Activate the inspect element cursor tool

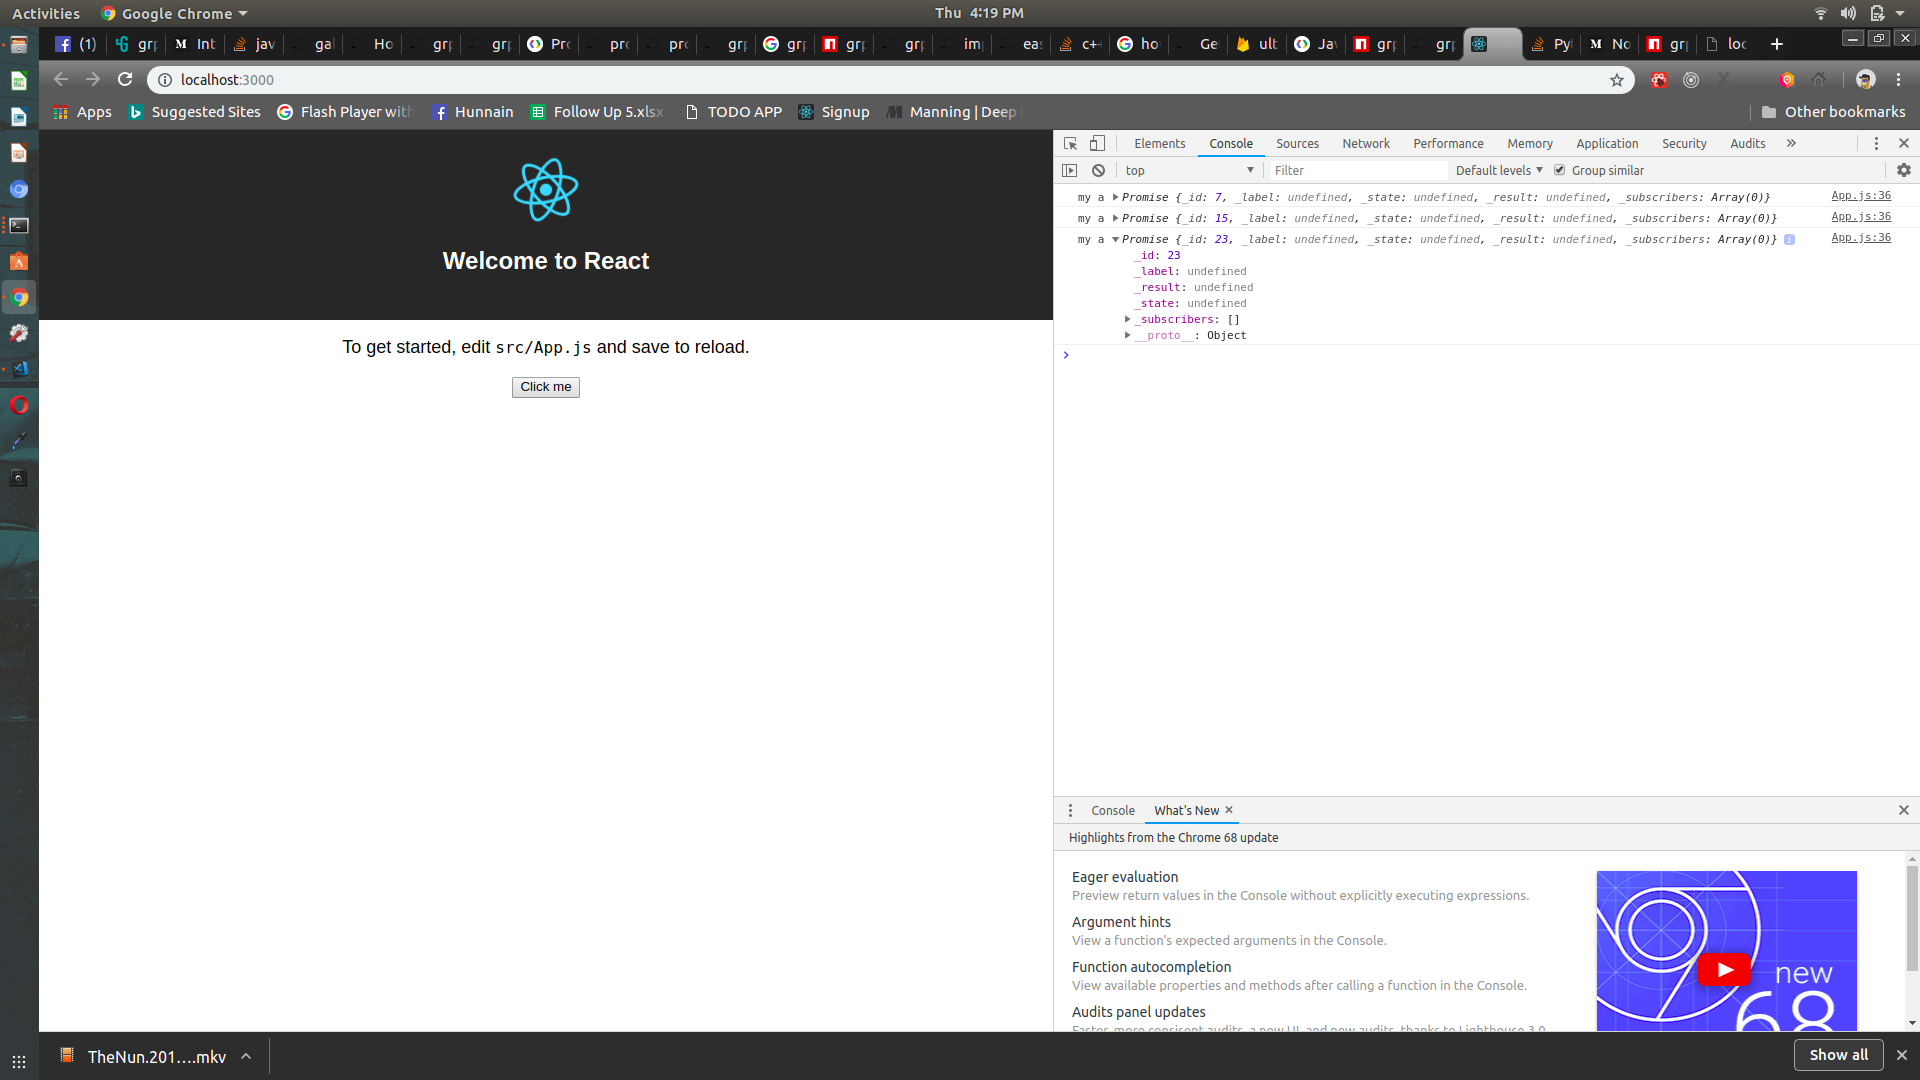click(1070, 143)
